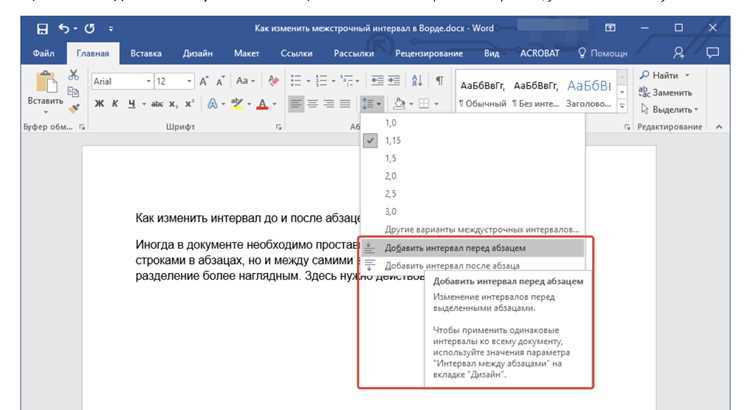Select the Format Painter brush
The width and height of the screenshot is (750, 410).
[x=73, y=109]
